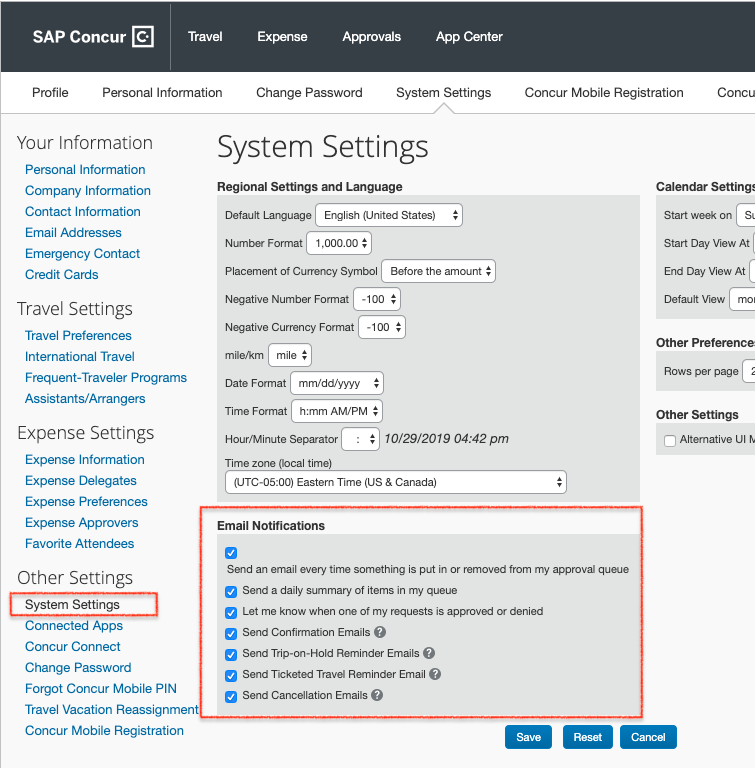Open Company Information link
Image resolution: width=755 pixels, height=768 pixels.
point(88,191)
